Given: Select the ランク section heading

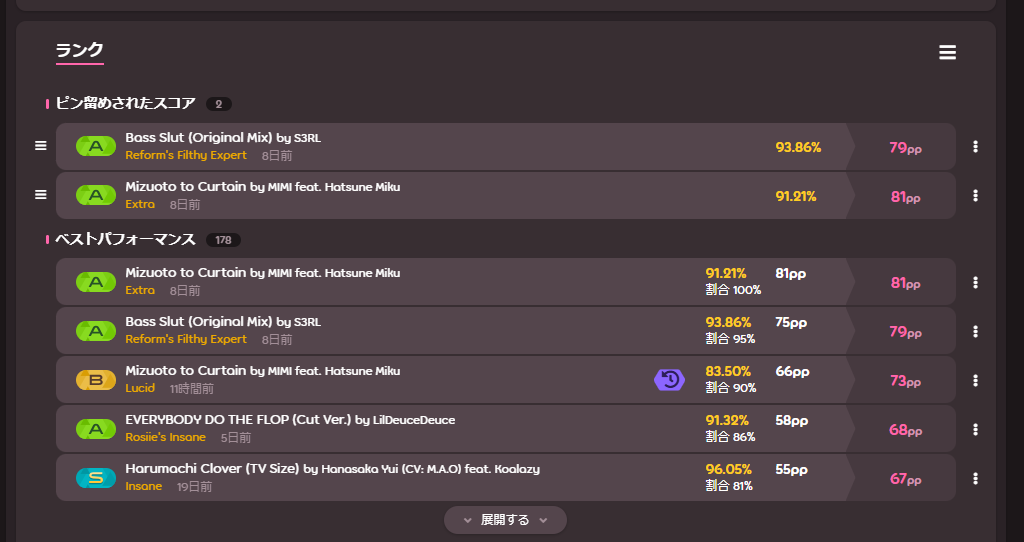Looking at the screenshot, I should [80, 50].
